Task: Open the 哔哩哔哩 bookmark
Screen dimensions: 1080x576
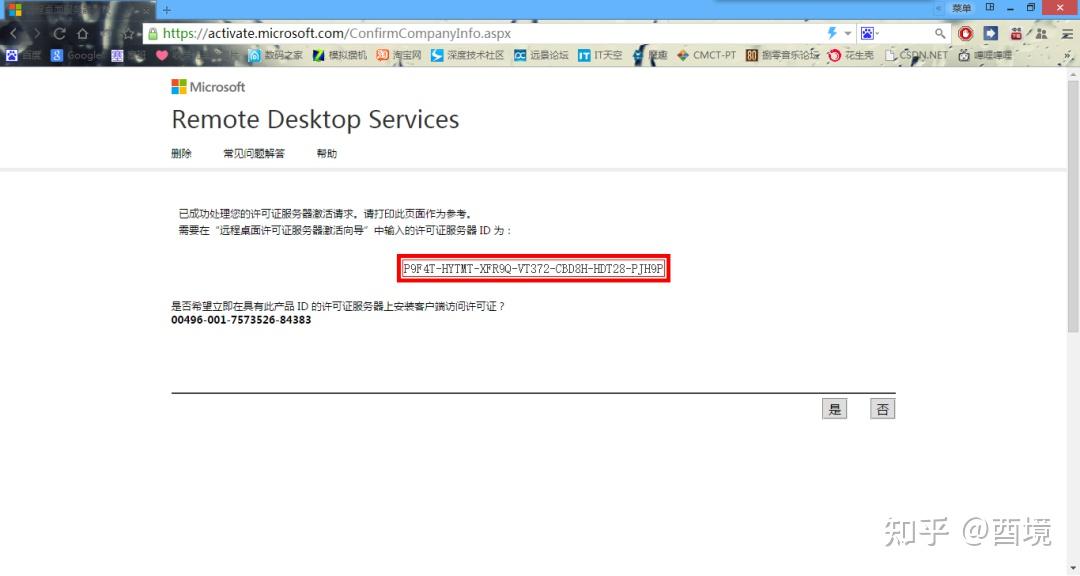Action: click(985, 55)
